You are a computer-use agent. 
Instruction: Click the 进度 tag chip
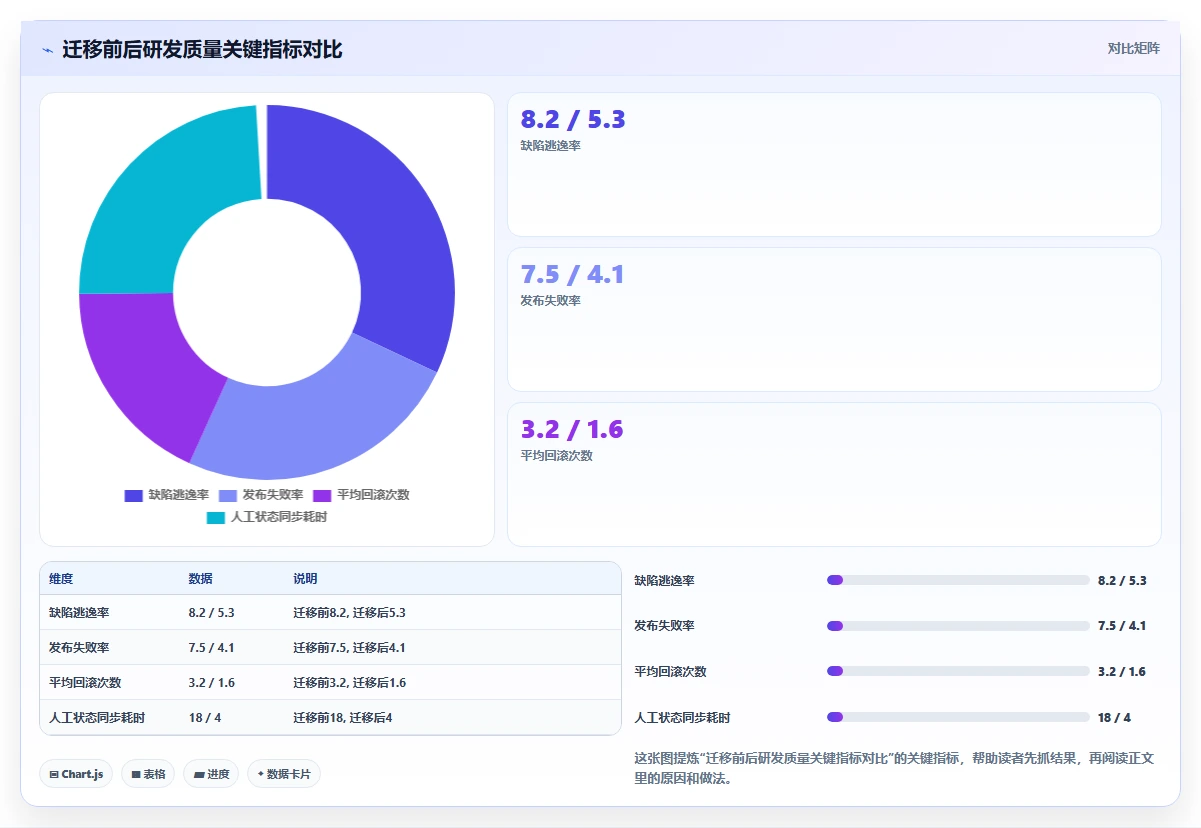click(x=211, y=774)
